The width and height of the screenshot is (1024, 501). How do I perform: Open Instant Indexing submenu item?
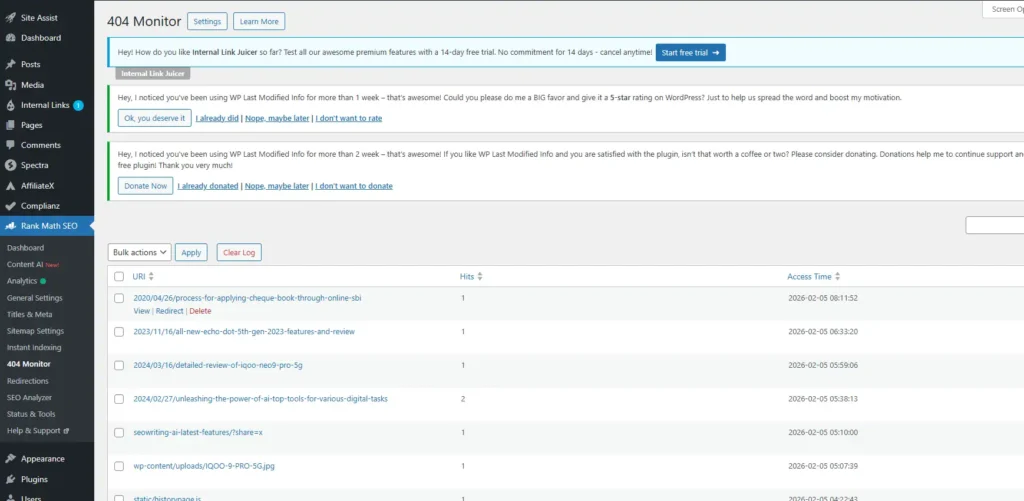coord(34,347)
